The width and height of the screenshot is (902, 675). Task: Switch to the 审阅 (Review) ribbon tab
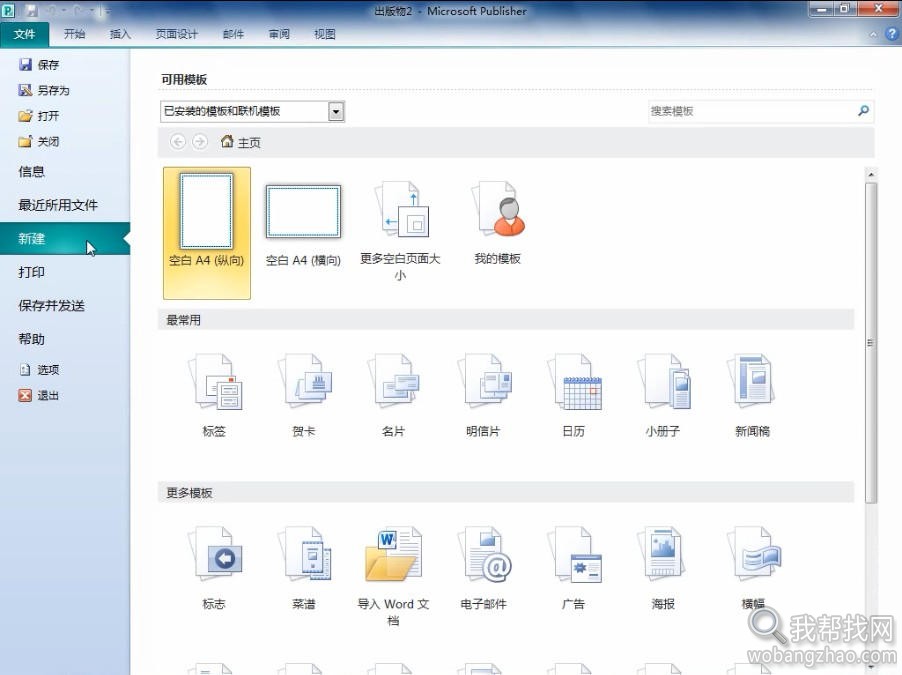(279, 34)
